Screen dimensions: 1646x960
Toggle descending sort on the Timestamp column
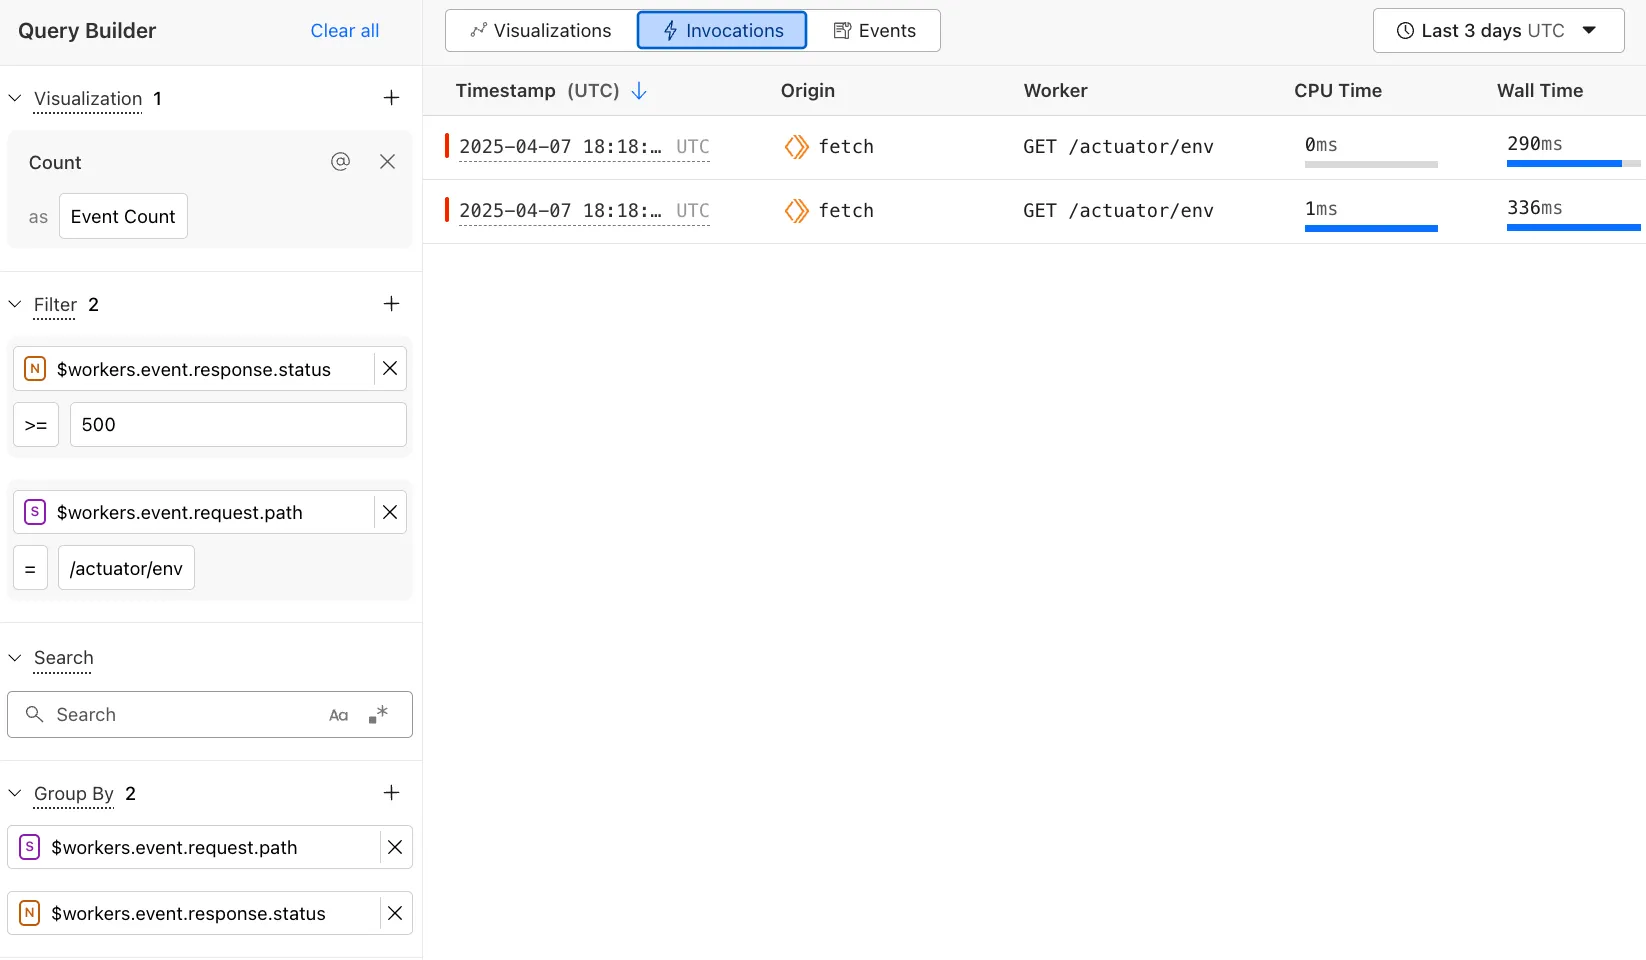click(x=640, y=90)
